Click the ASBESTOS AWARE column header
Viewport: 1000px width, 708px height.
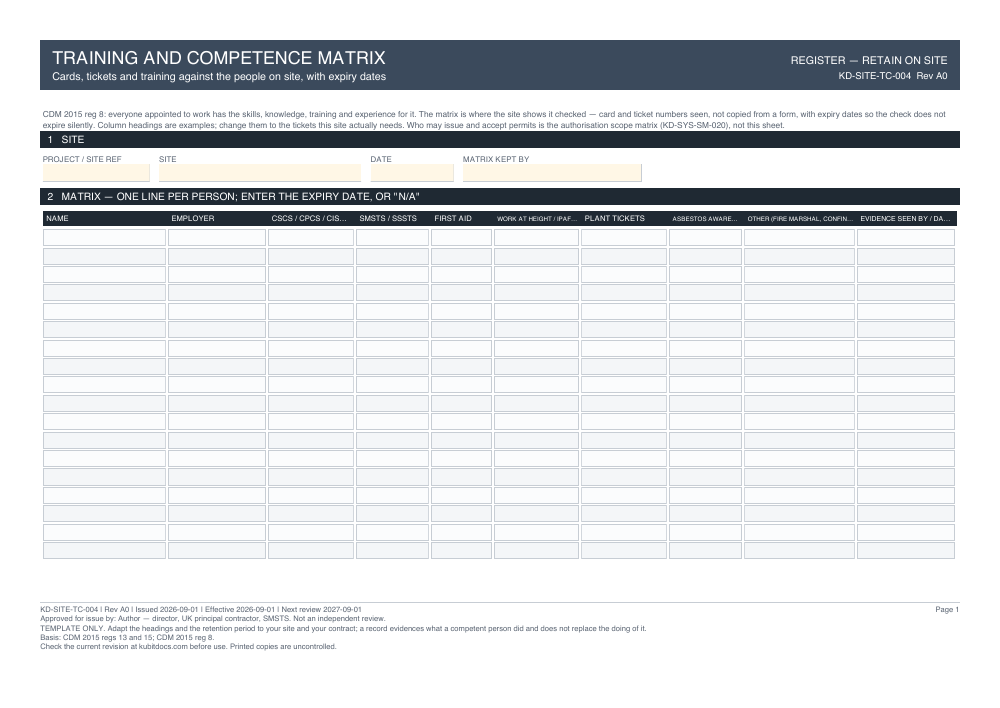click(705, 218)
